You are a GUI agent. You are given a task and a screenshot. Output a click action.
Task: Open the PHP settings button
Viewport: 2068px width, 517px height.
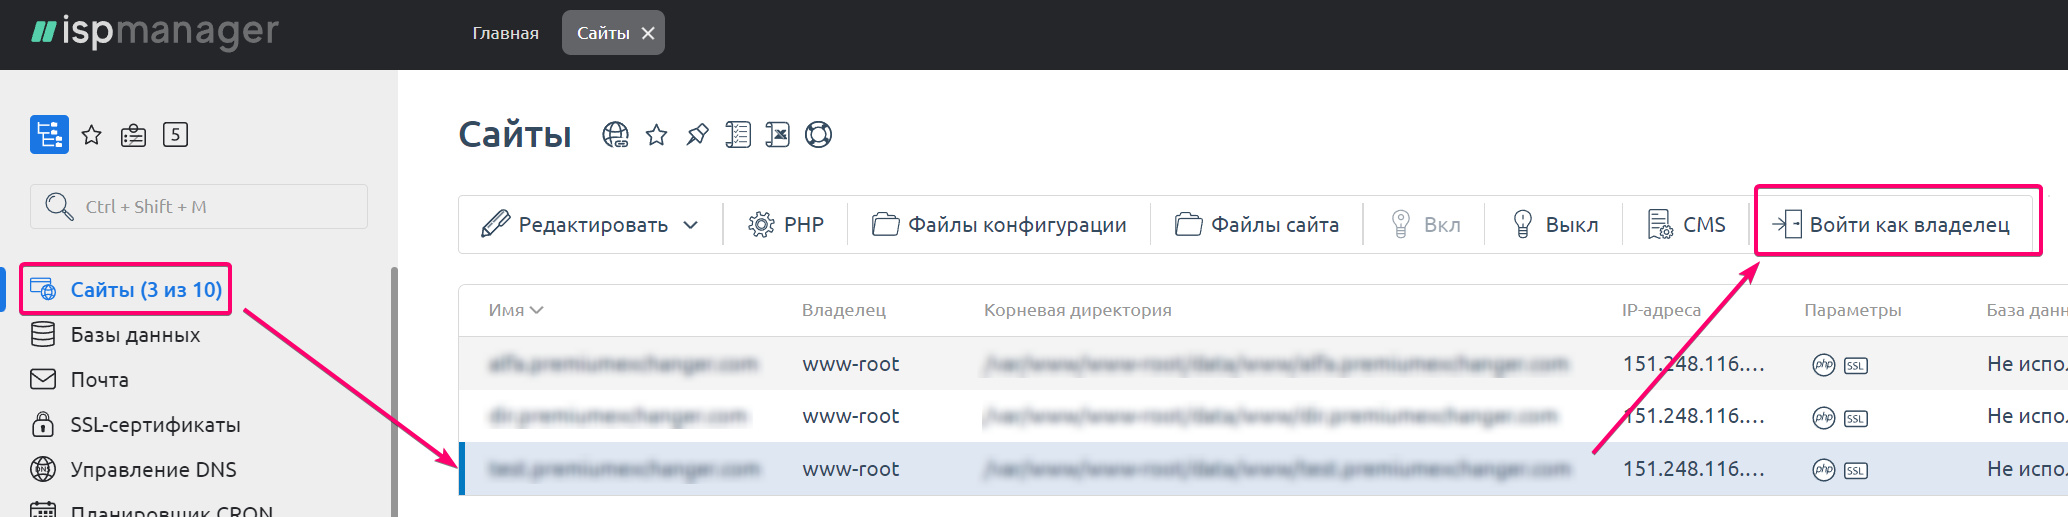pyautogui.click(x=786, y=225)
